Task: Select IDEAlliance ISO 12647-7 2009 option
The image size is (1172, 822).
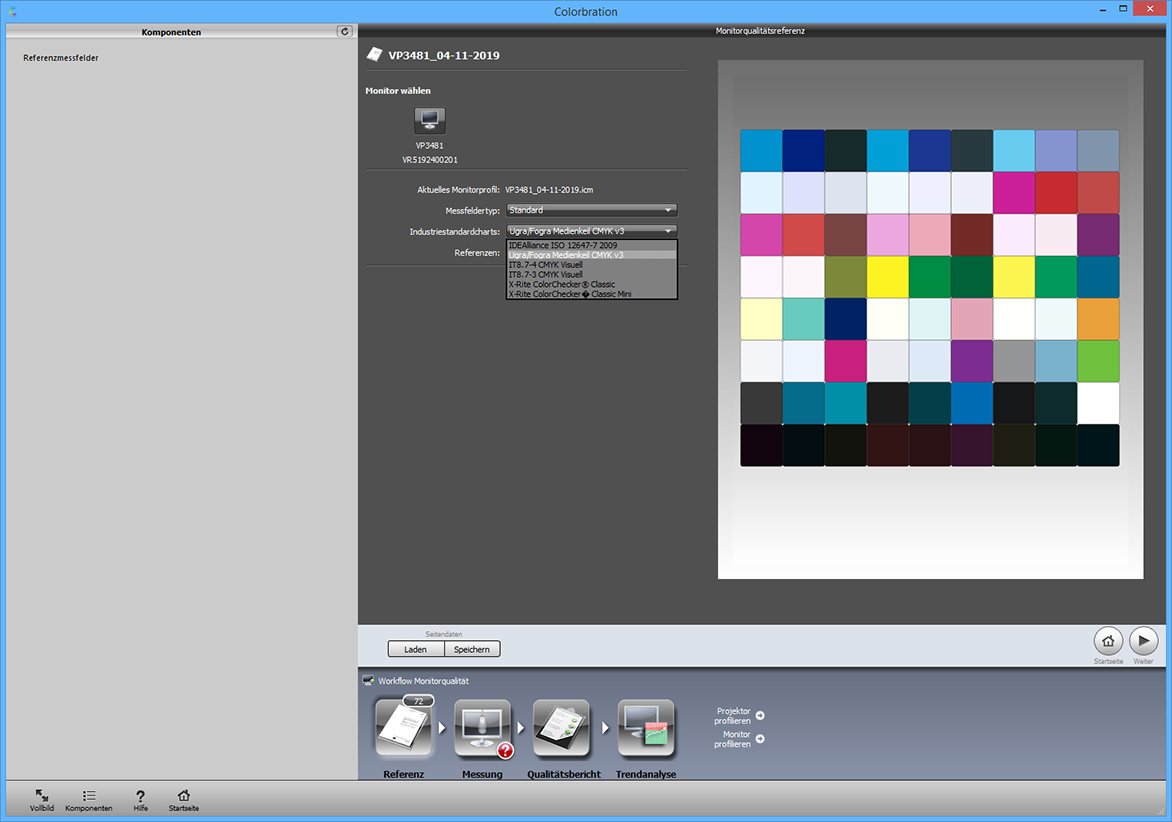Action: tap(562, 245)
